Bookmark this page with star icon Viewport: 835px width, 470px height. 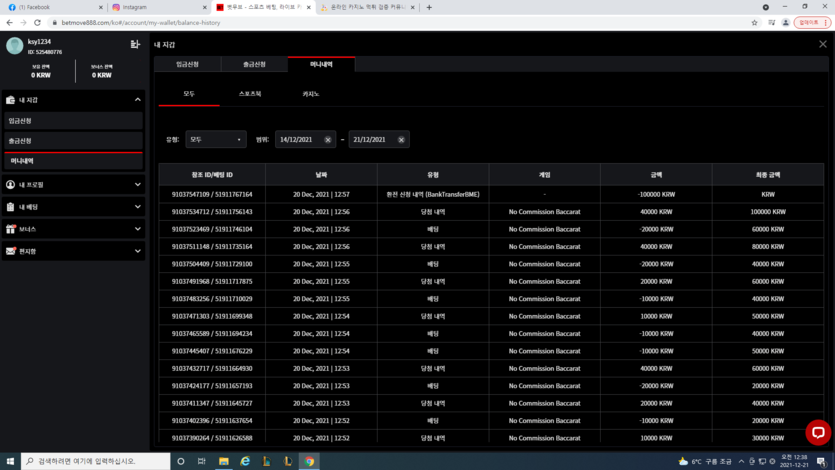pos(754,22)
